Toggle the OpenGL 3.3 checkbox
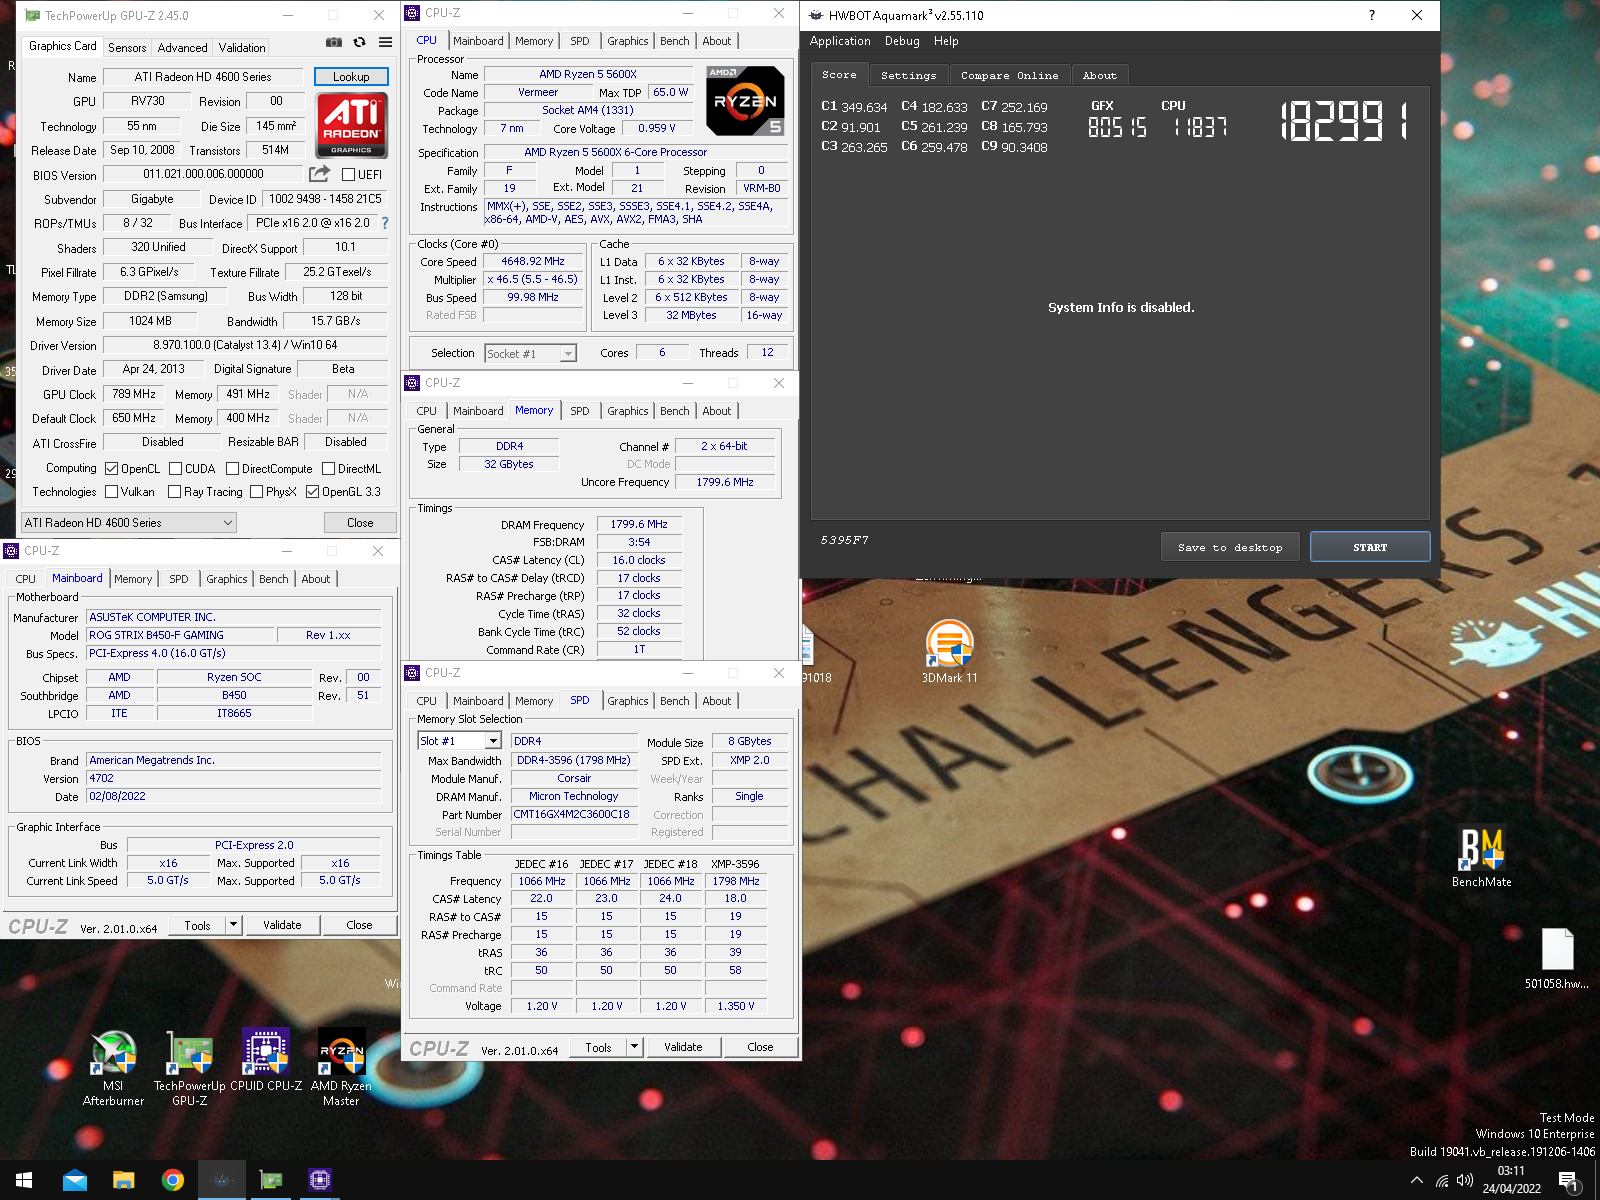Viewport: 1600px width, 1200px height. (312, 491)
